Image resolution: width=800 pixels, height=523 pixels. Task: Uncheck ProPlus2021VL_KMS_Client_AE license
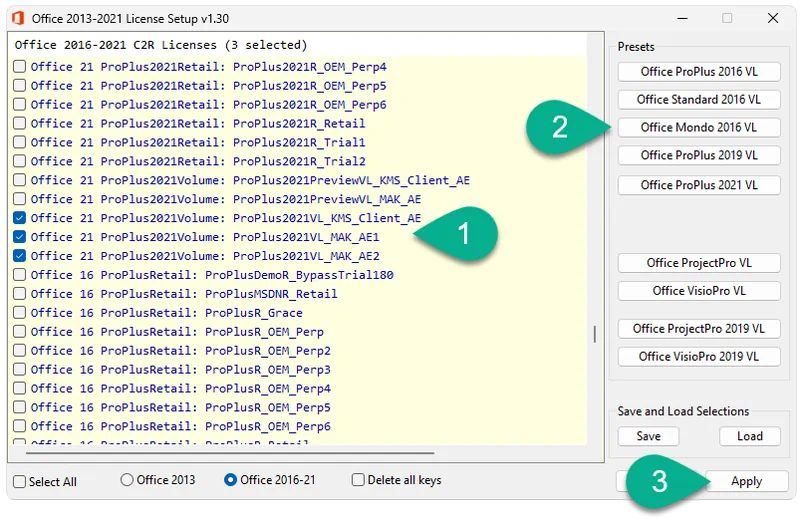coord(20,218)
